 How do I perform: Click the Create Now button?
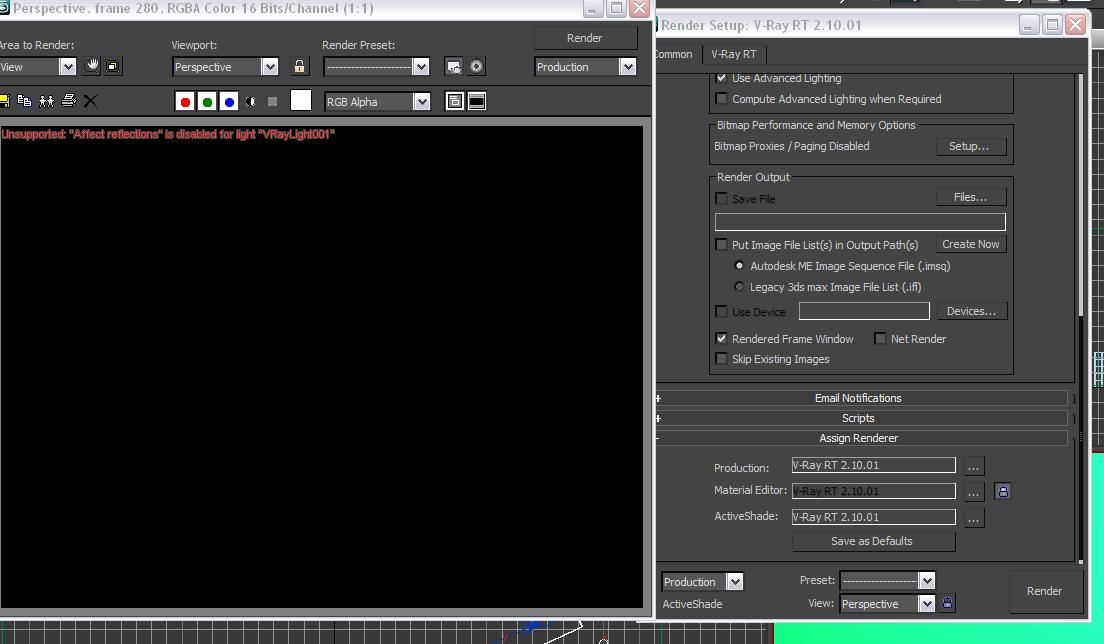coord(971,244)
